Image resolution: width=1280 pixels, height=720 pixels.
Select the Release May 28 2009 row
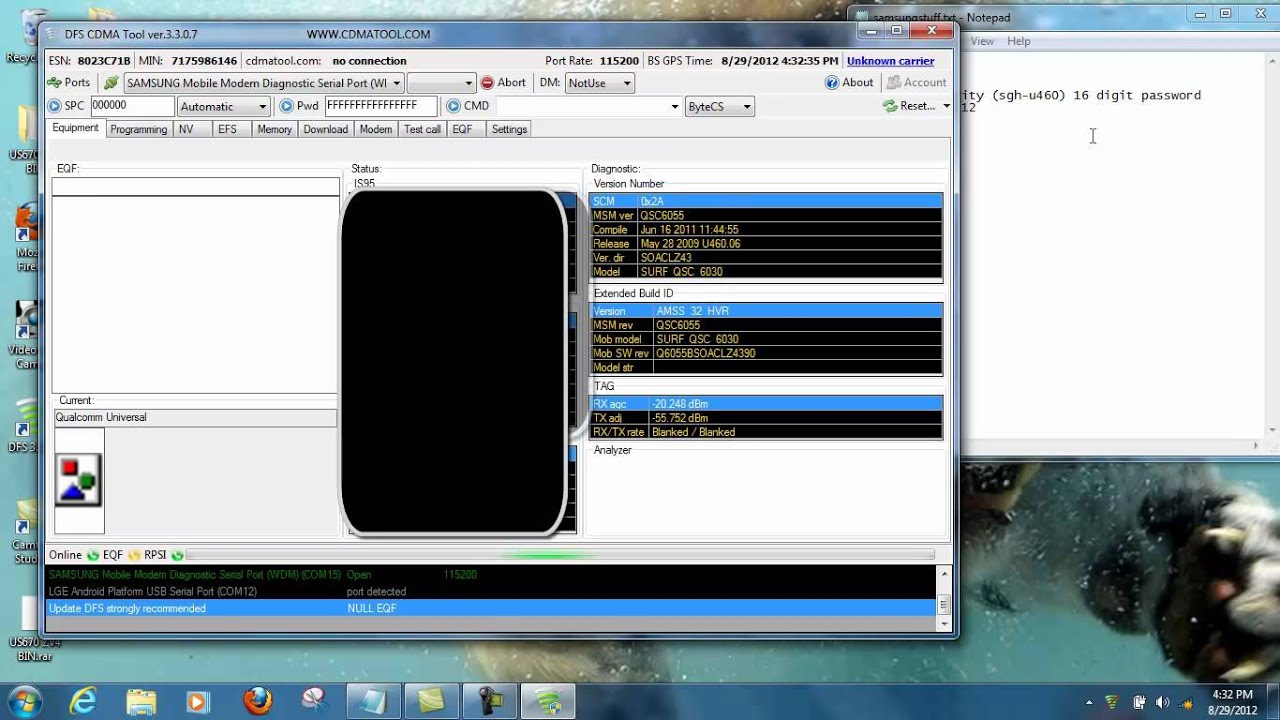click(x=766, y=243)
